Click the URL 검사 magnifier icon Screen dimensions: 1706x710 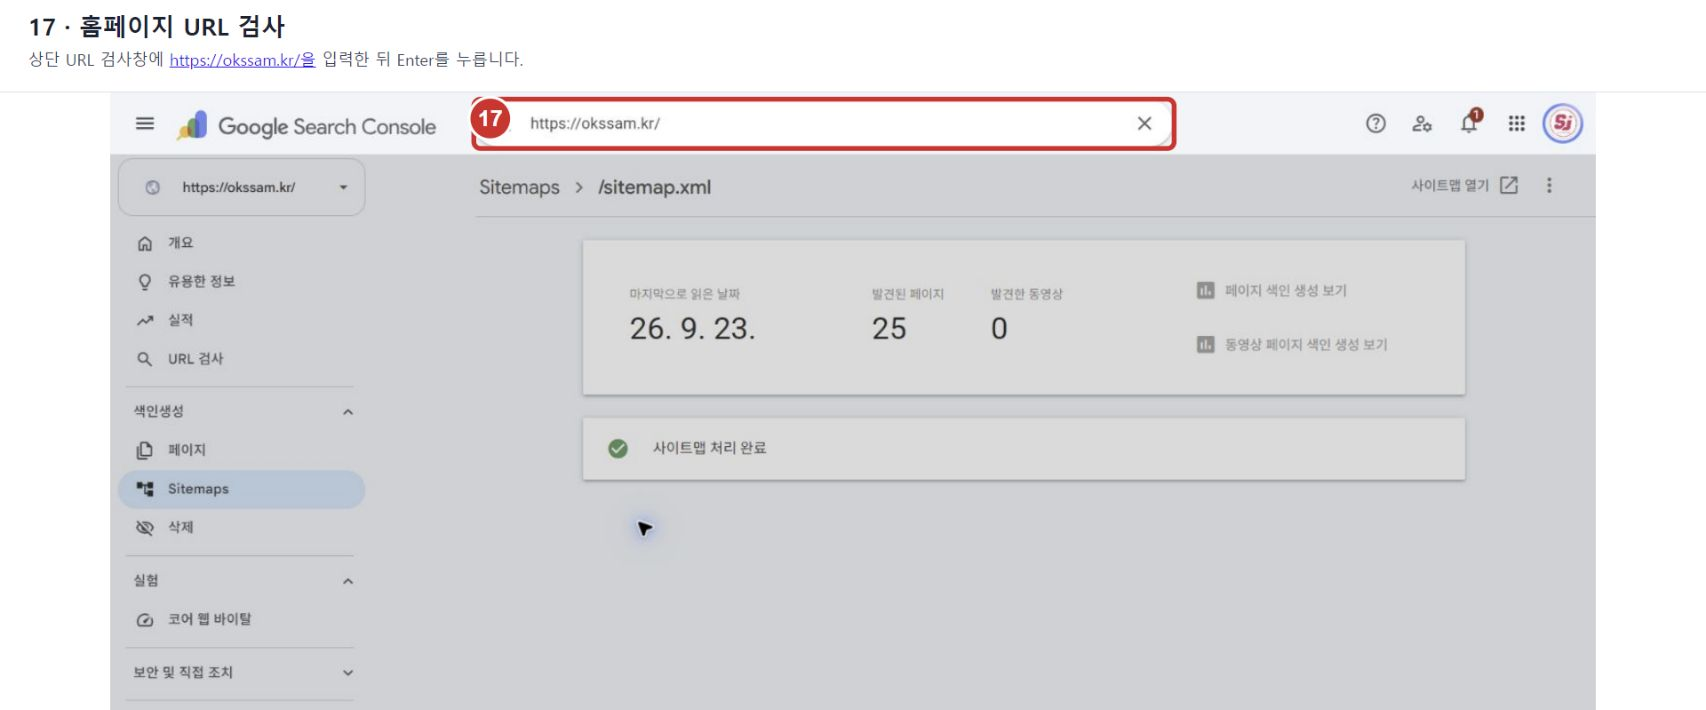(x=145, y=359)
